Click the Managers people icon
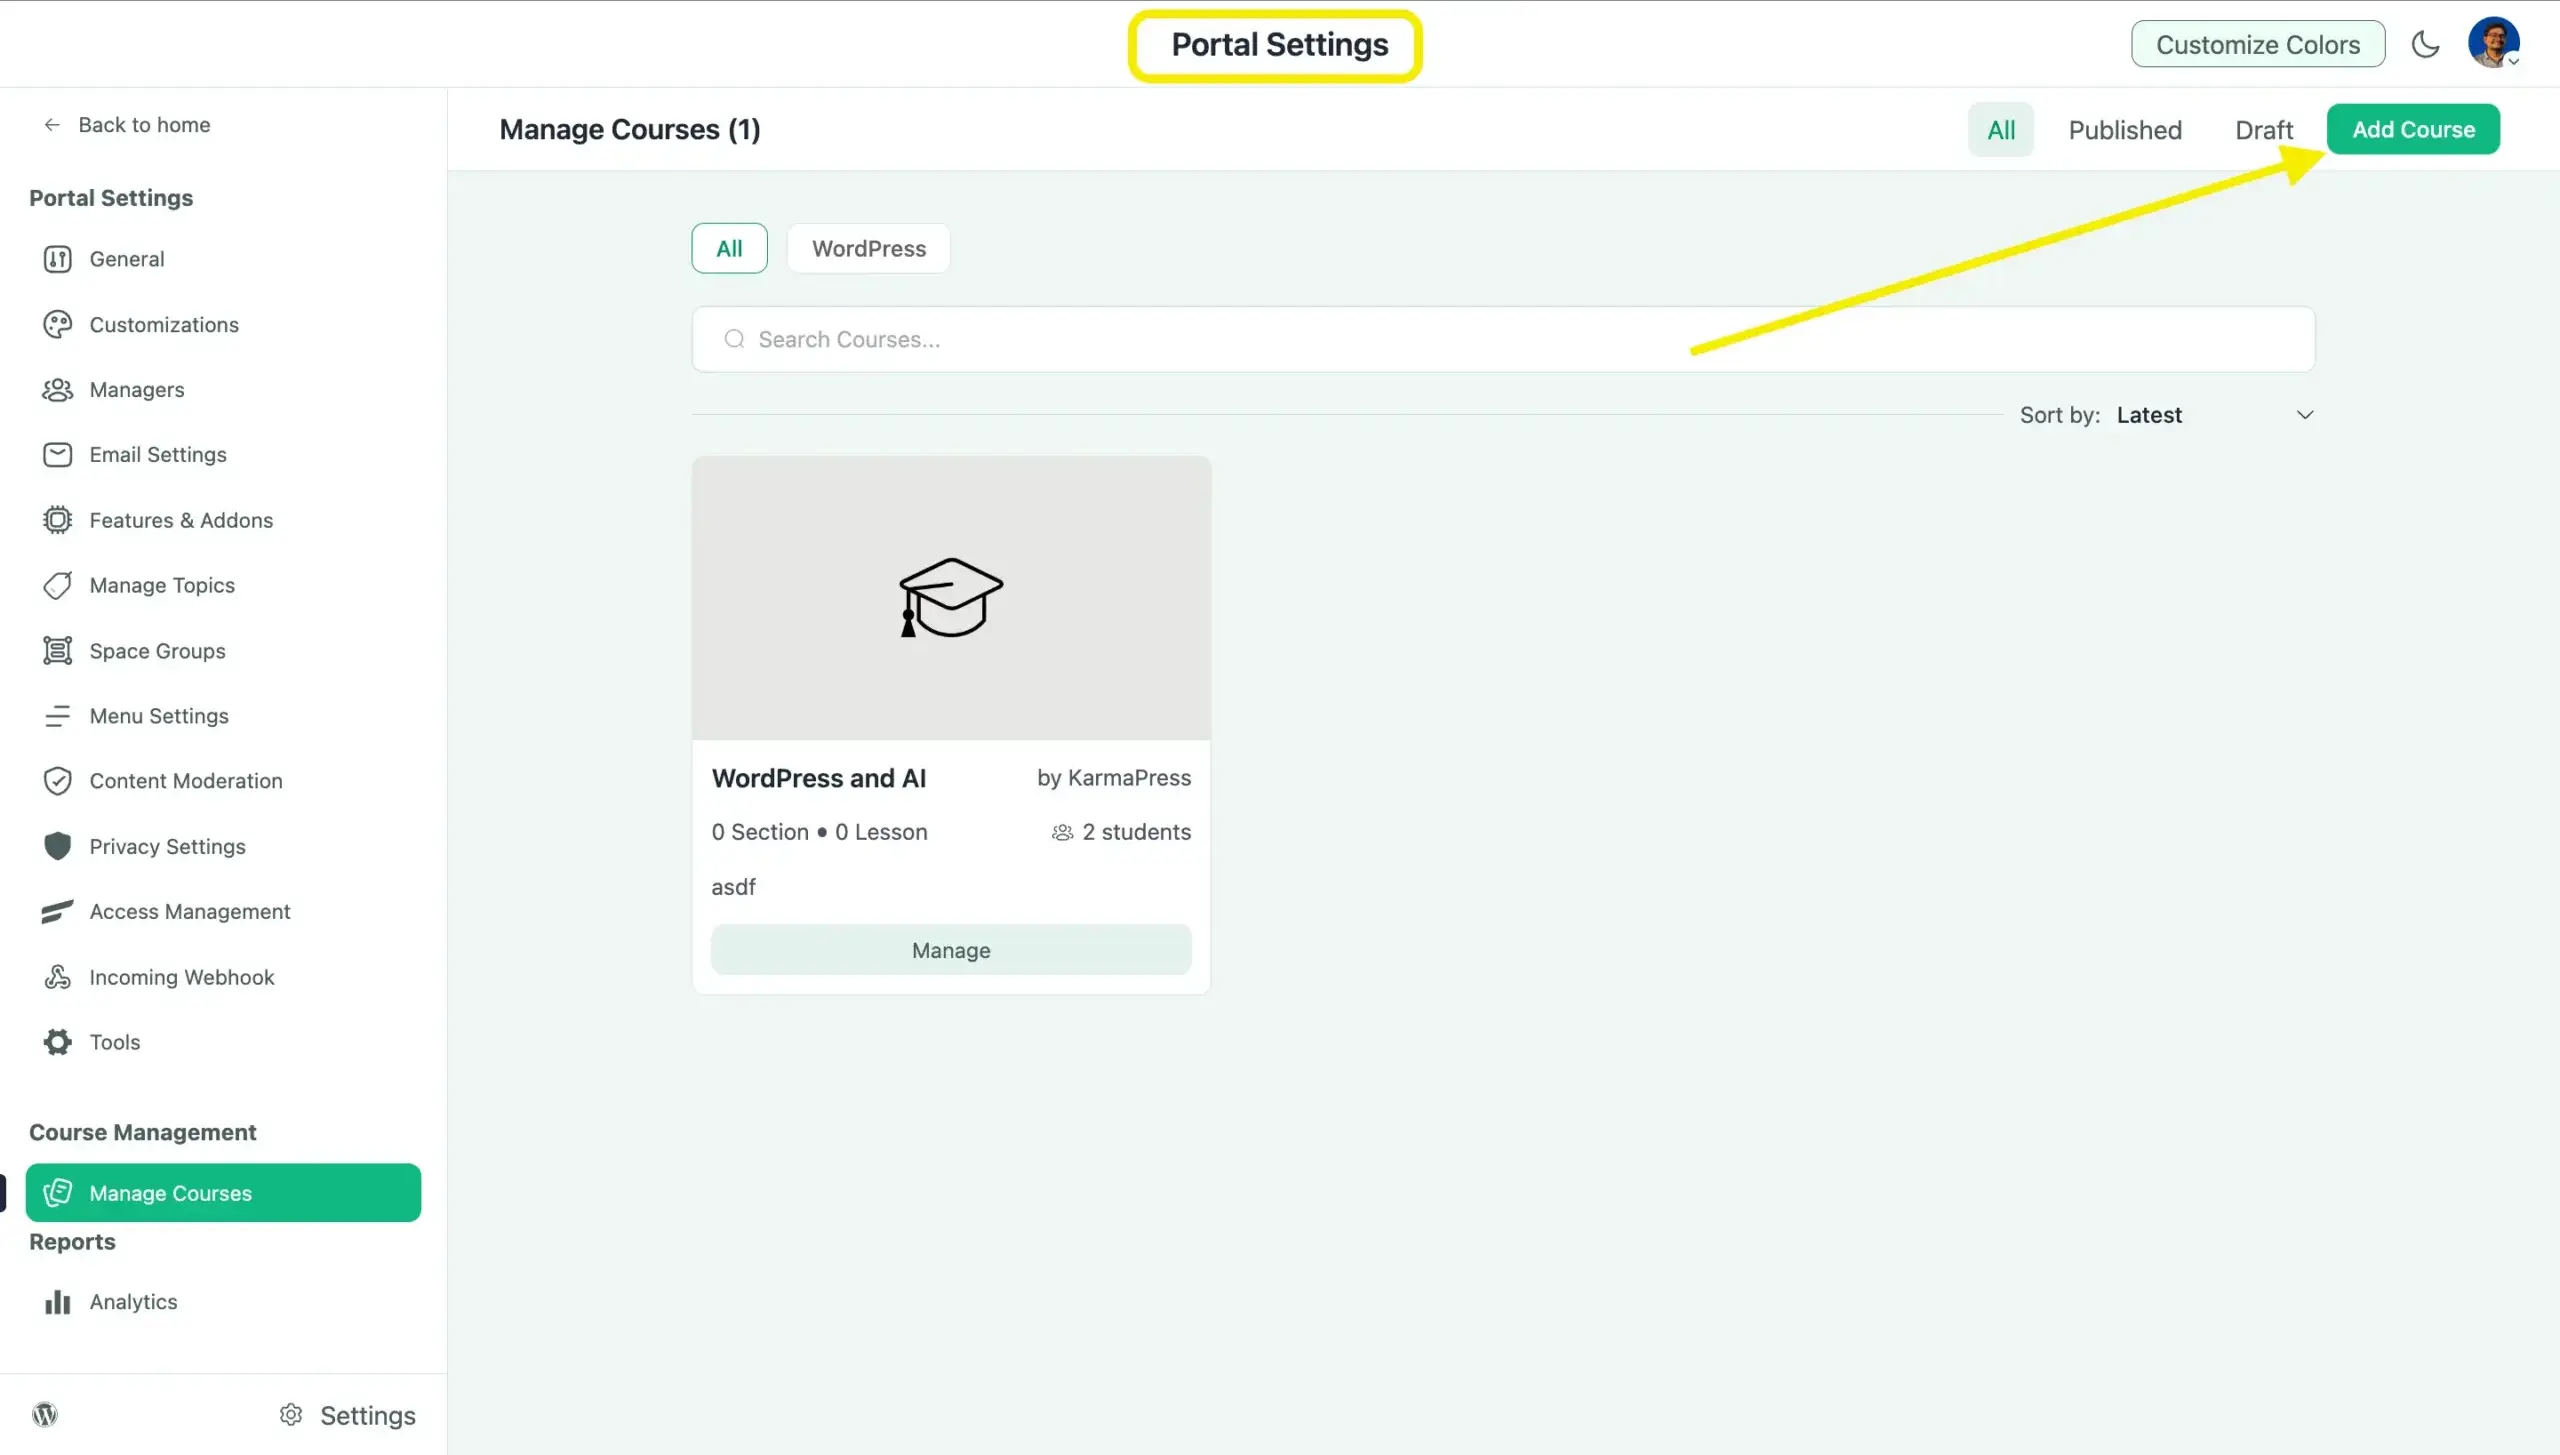The height and width of the screenshot is (1455, 2560). pos(57,389)
